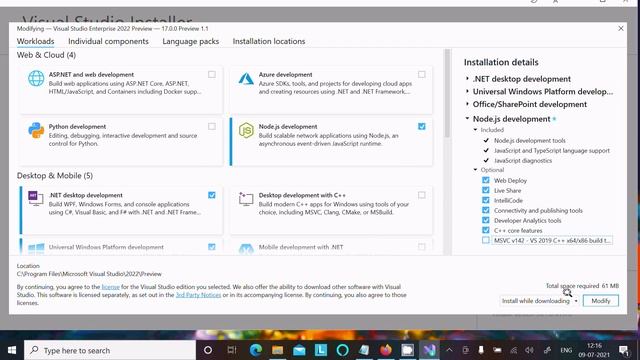The width and height of the screenshot is (640, 360).
Task: Click the Python development logo icon
Action: tap(36, 130)
